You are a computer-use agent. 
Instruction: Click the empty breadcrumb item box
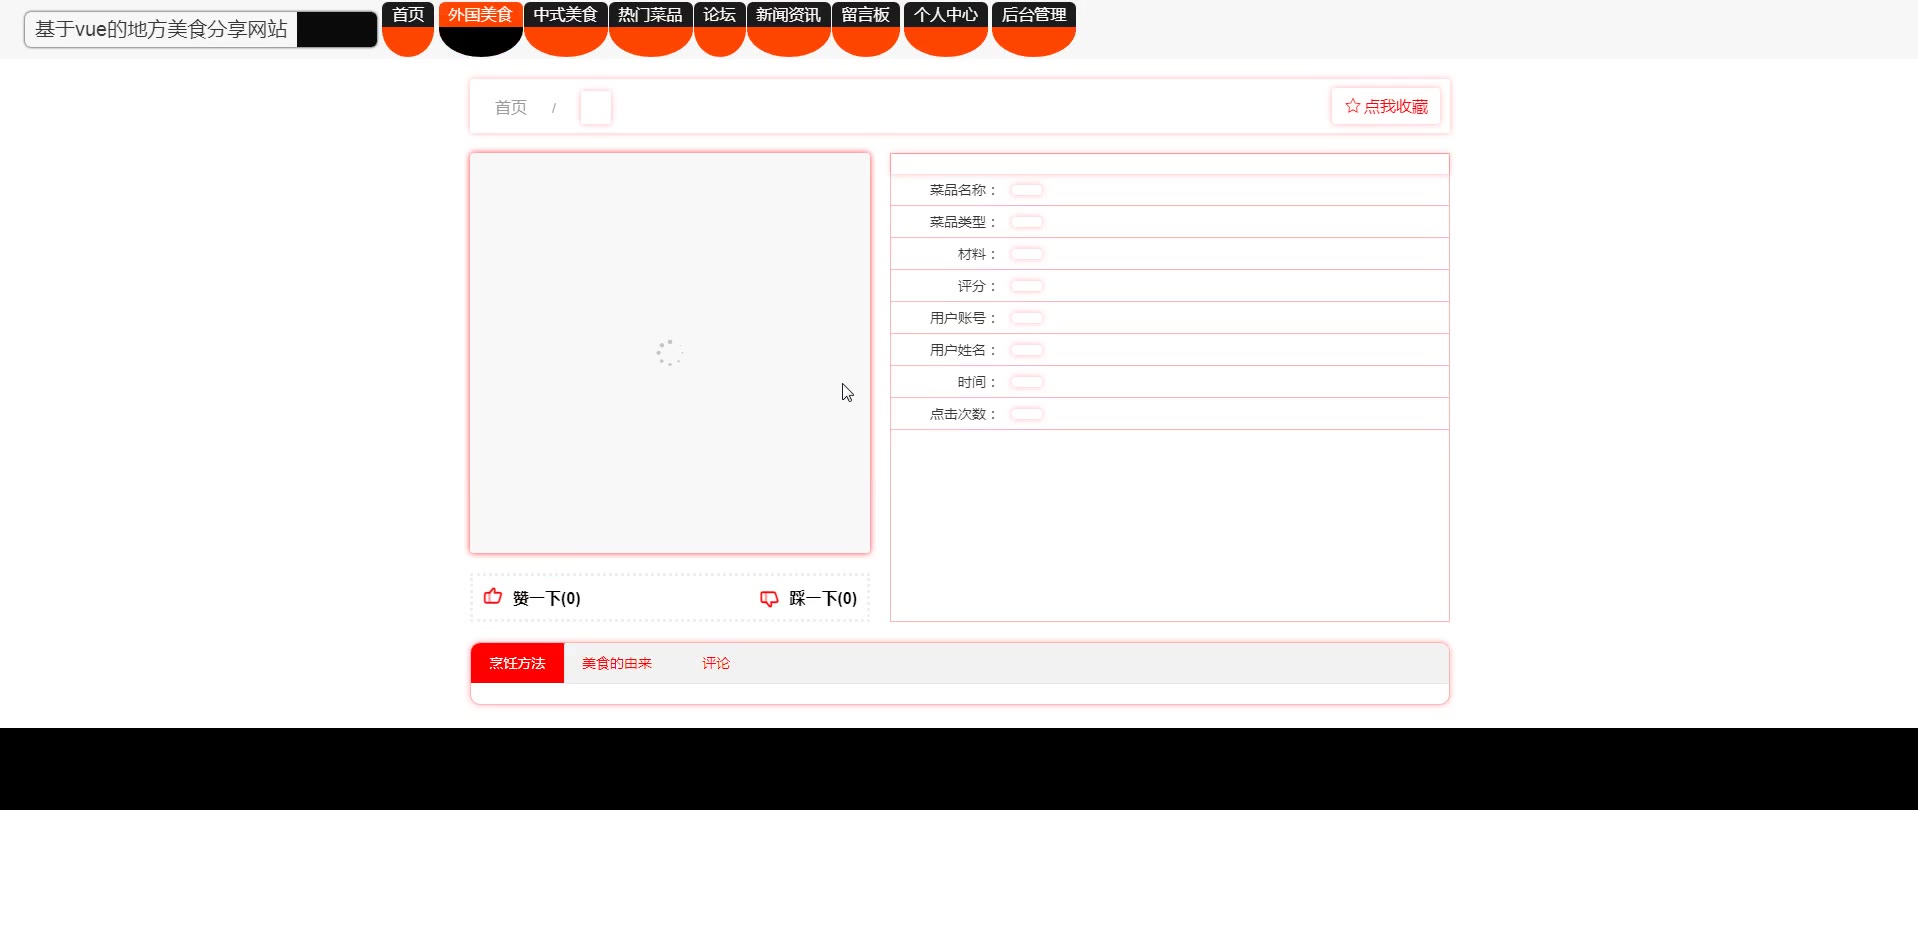click(x=596, y=107)
